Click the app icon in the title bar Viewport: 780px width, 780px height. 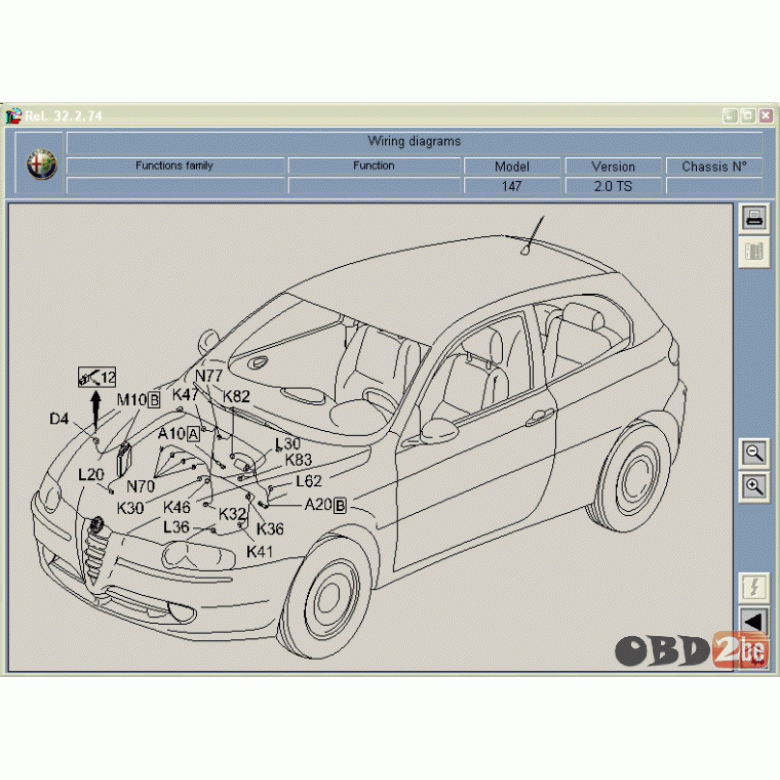13,116
